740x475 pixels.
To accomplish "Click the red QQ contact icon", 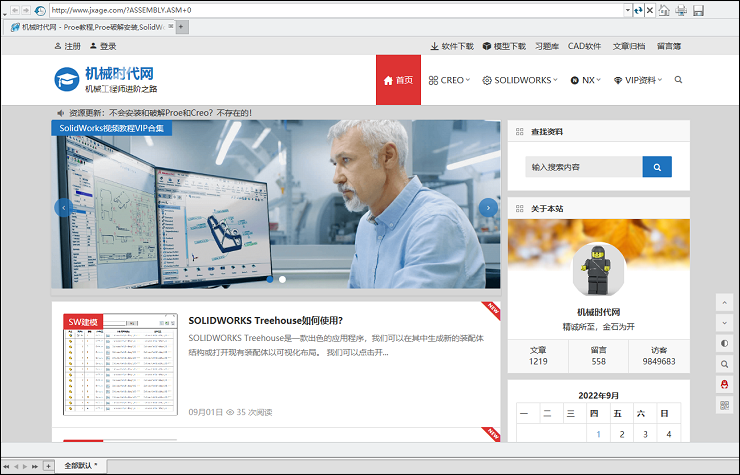I will pyautogui.click(x=724, y=384).
